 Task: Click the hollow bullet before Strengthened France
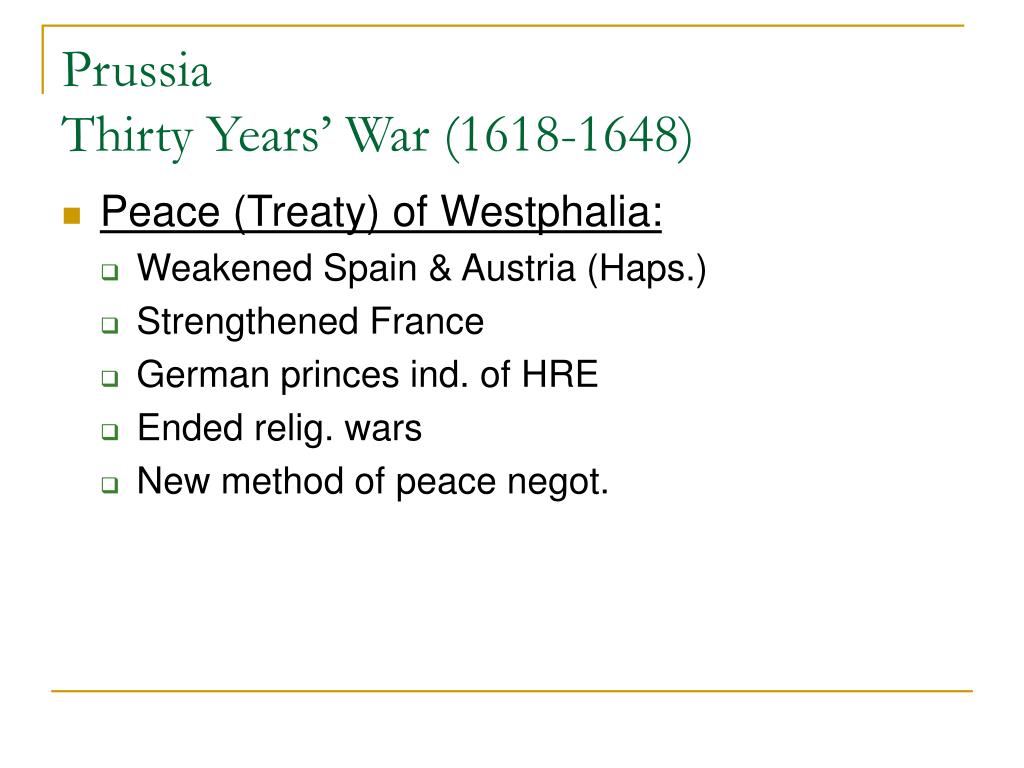click(110, 325)
